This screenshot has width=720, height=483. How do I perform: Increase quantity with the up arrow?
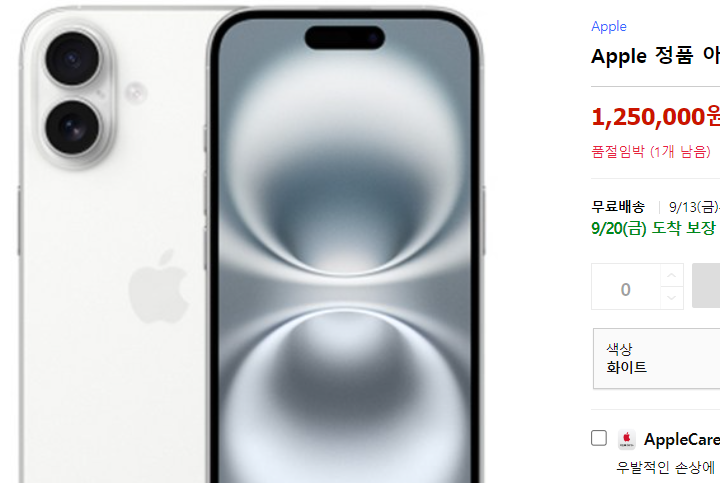pos(672,275)
